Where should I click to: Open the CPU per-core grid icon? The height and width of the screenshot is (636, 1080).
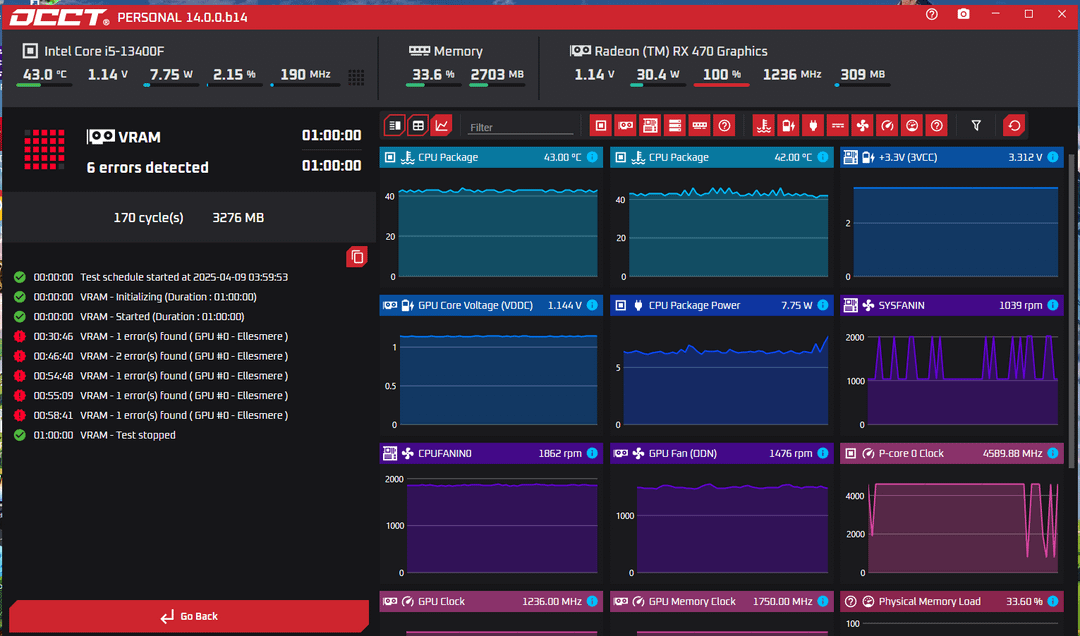(x=356, y=77)
